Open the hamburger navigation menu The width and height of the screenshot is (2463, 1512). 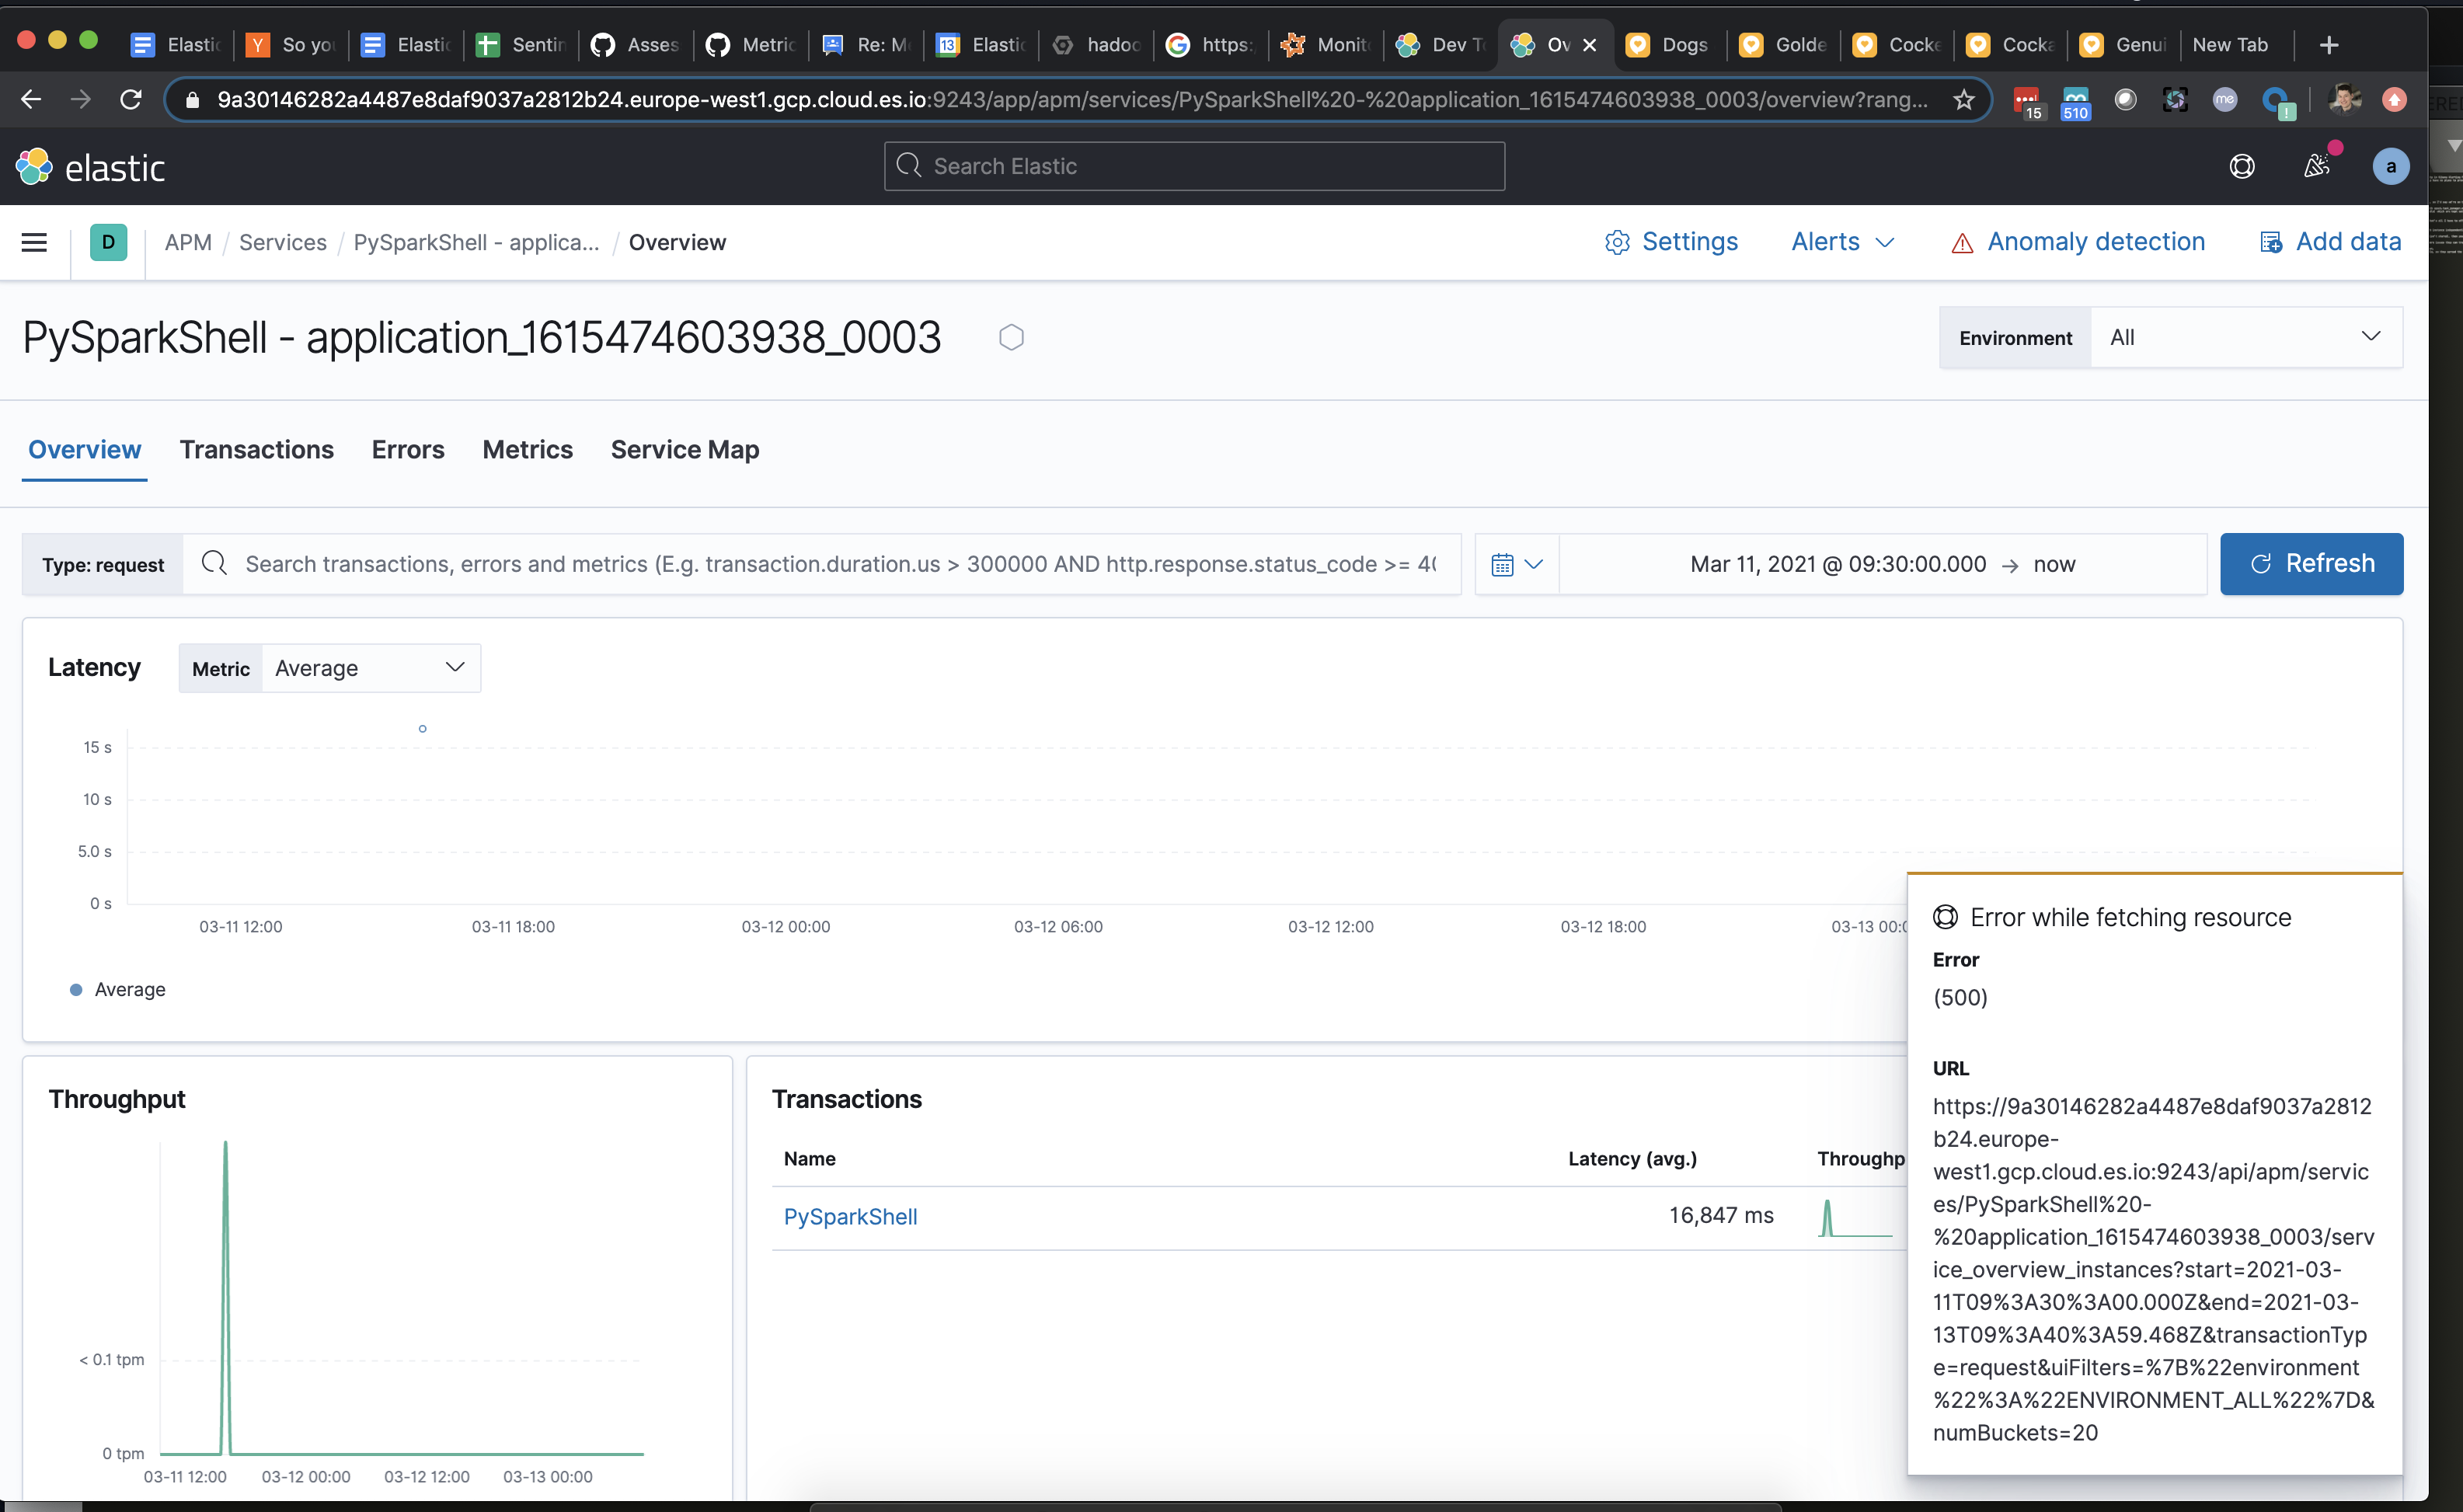pyautogui.click(x=34, y=242)
